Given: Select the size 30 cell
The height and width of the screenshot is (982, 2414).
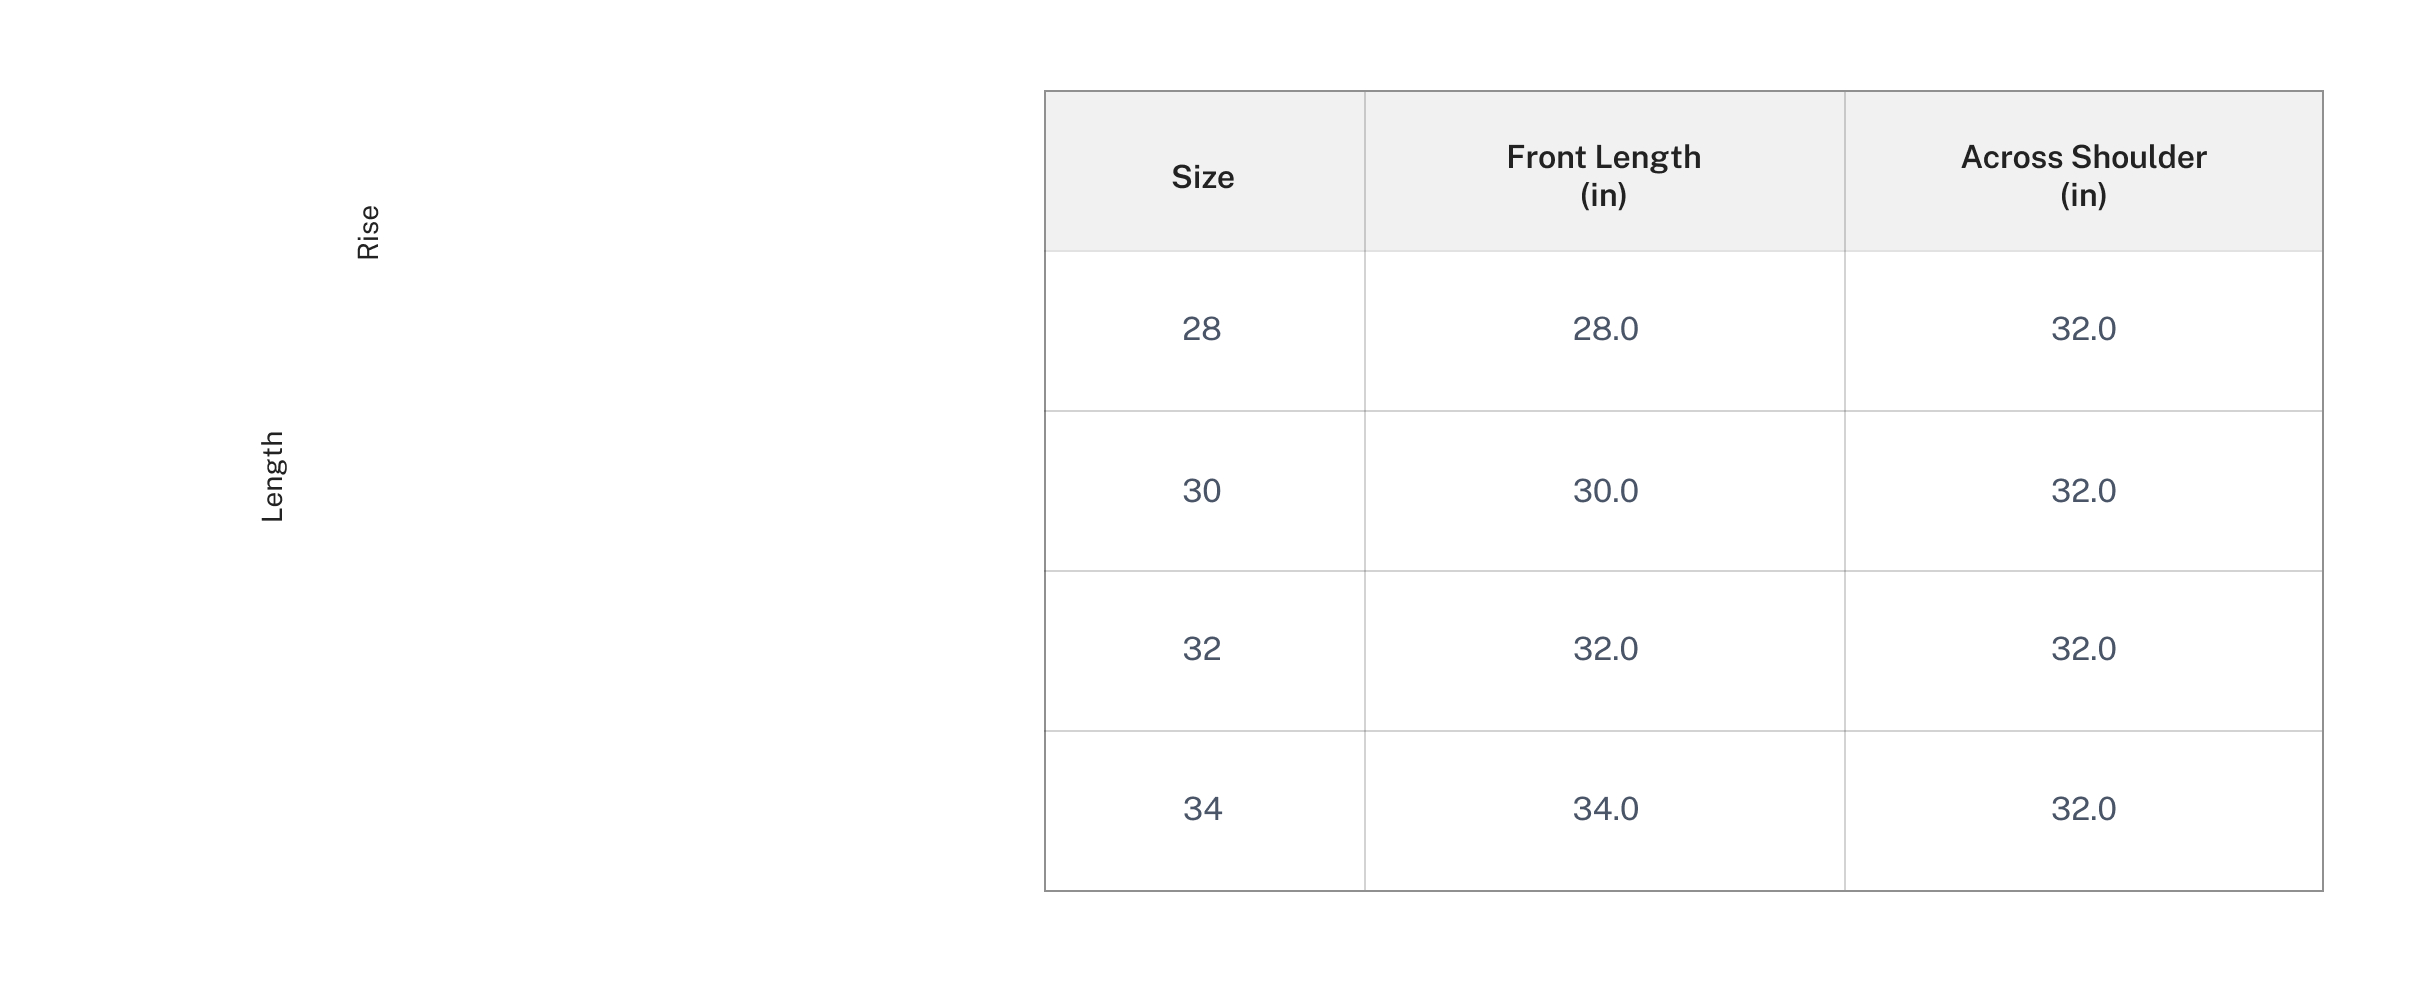Looking at the screenshot, I should pos(1202,491).
